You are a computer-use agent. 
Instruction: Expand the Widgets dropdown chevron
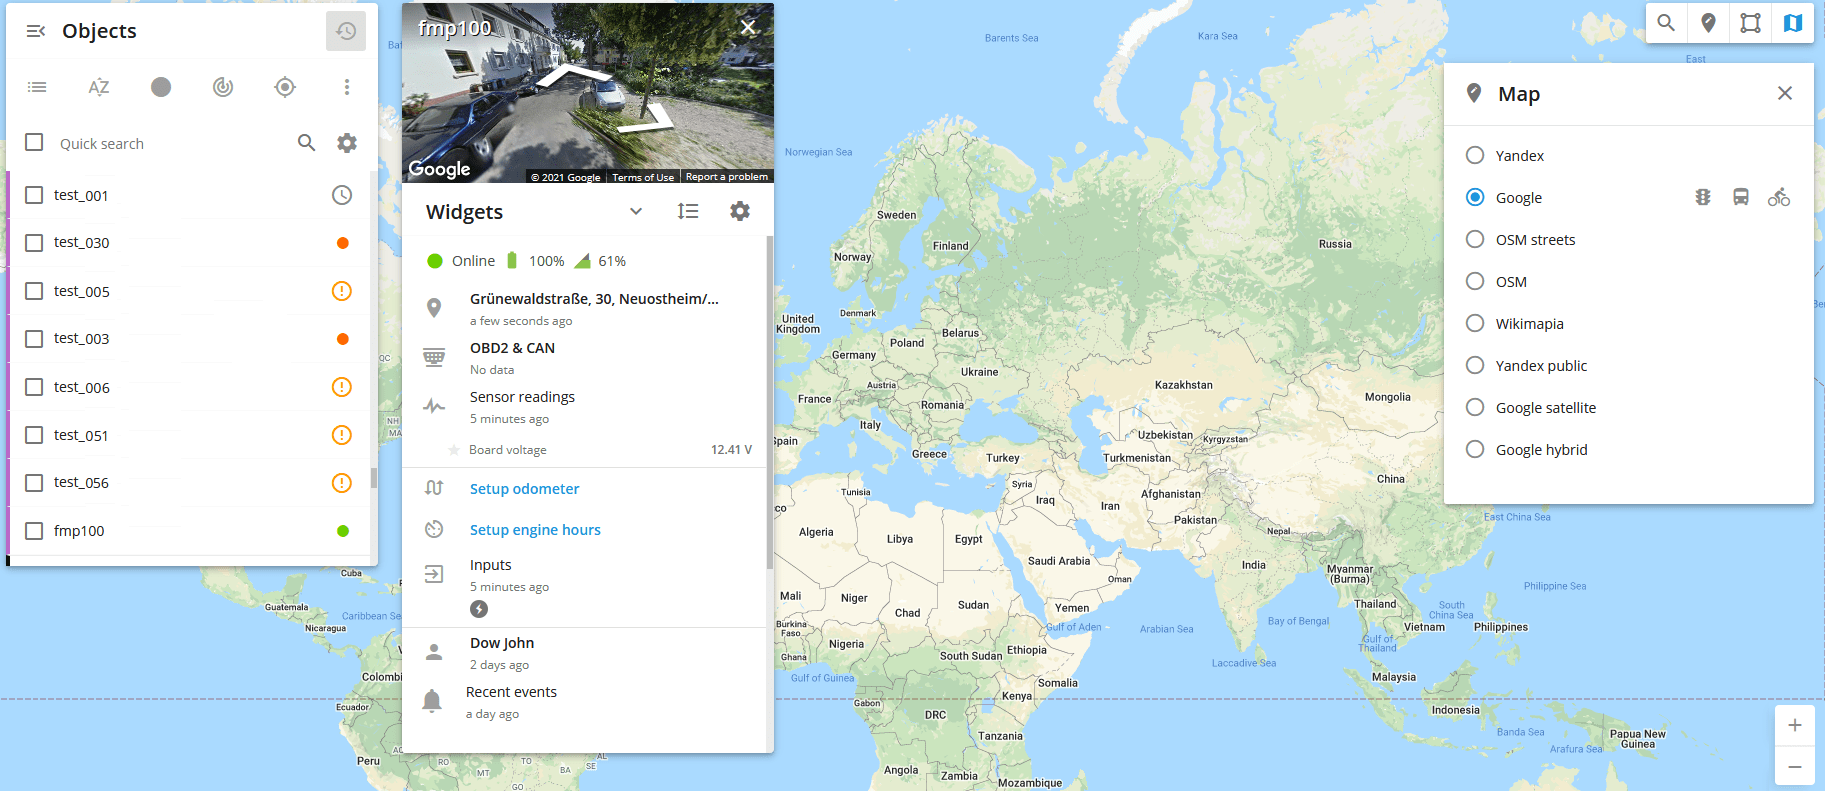point(636,211)
